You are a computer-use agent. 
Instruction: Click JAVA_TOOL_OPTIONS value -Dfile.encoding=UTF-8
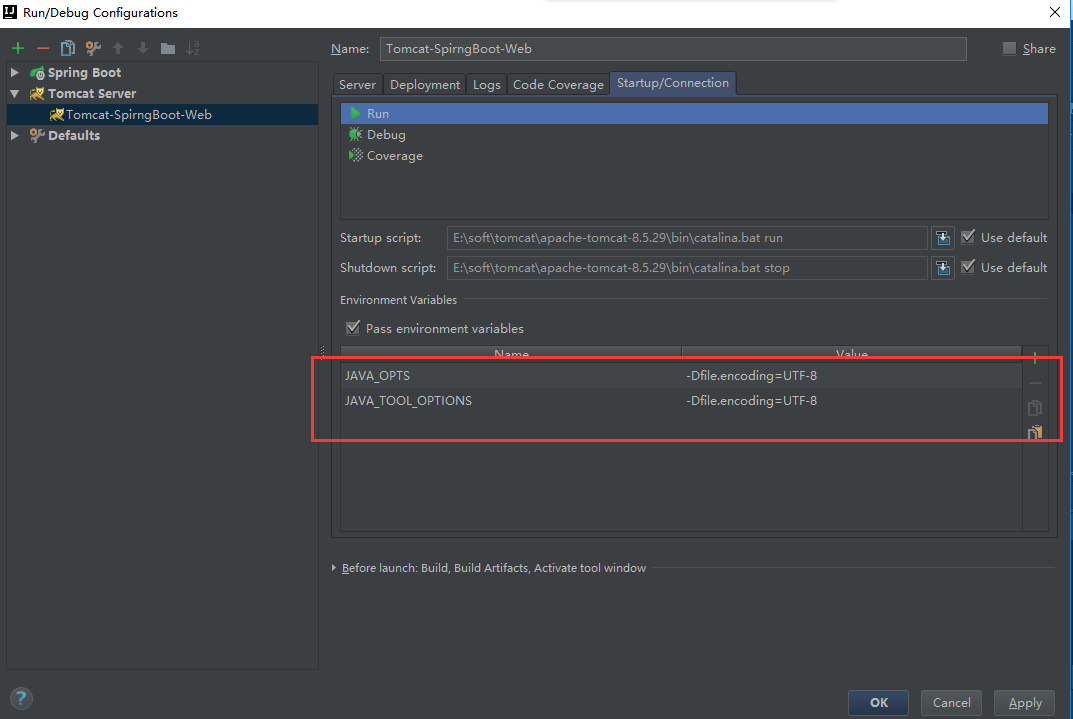[x=852, y=401]
